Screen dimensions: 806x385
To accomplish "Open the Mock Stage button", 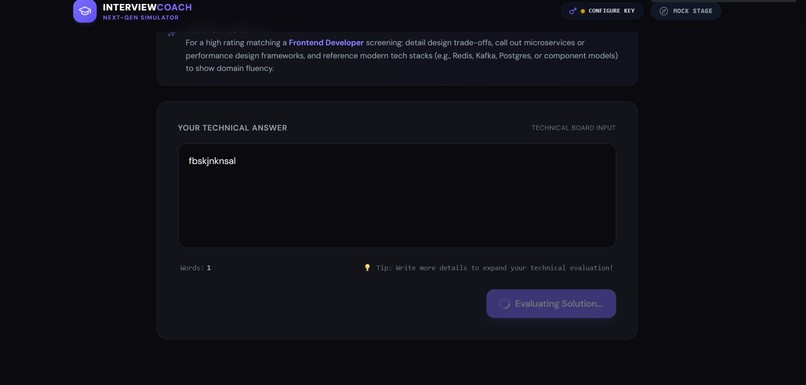I will [x=686, y=11].
